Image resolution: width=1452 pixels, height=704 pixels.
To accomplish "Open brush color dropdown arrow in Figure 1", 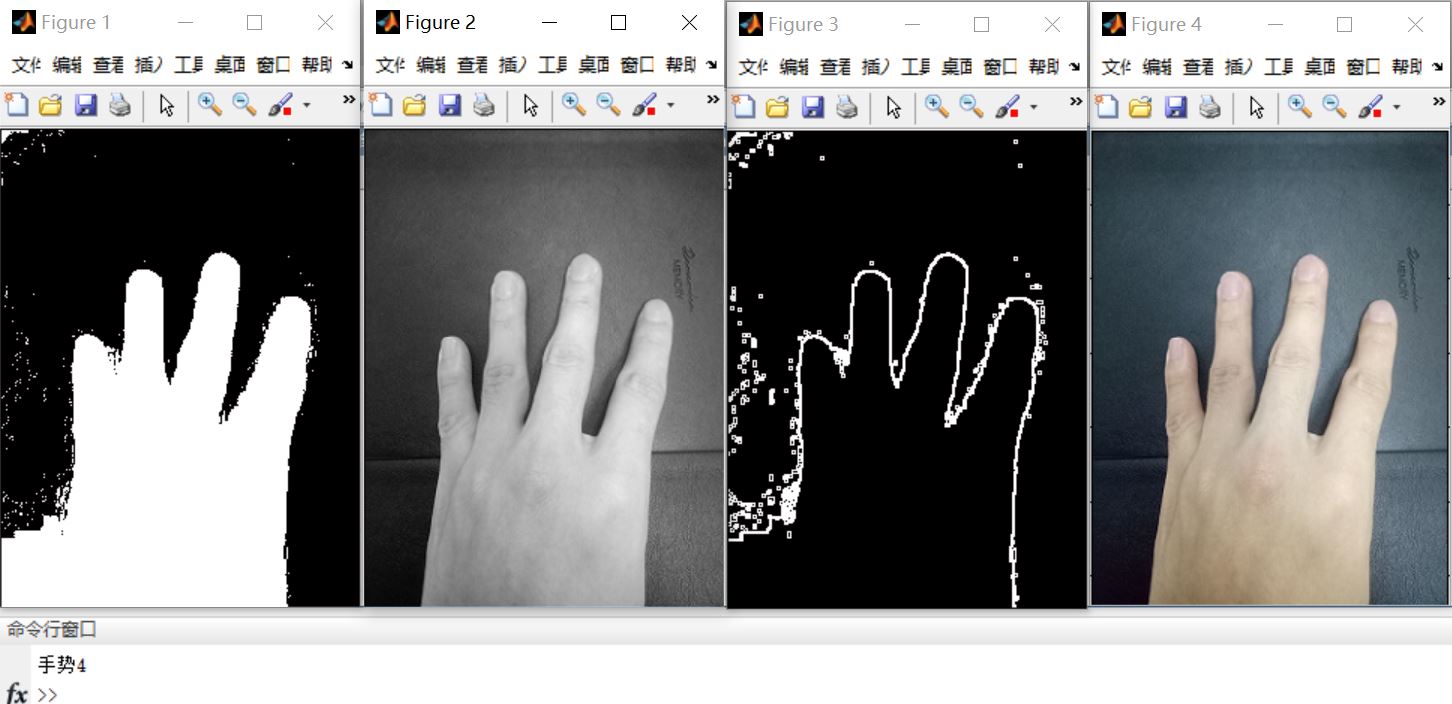I will [306, 105].
